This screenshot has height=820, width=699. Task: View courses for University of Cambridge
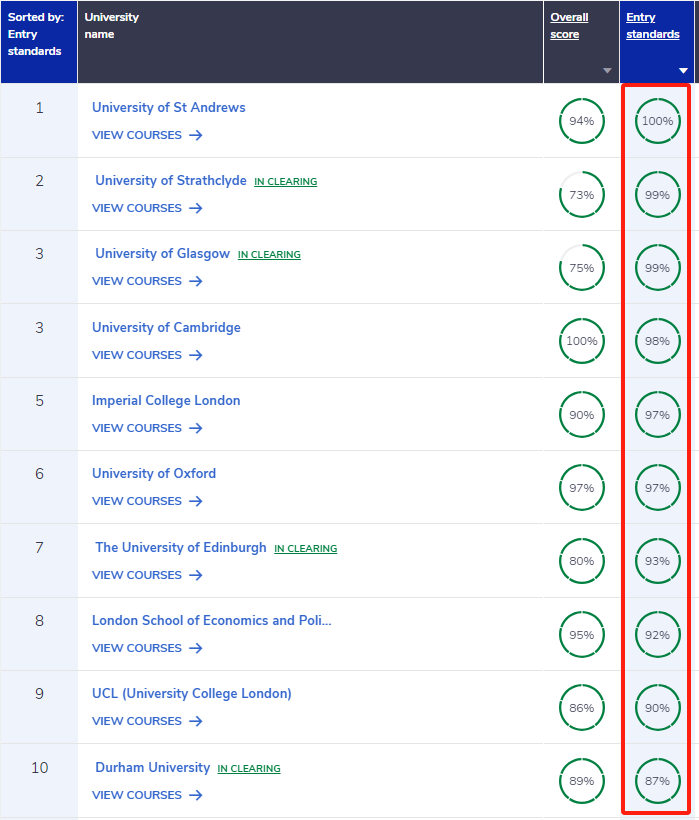tap(147, 355)
